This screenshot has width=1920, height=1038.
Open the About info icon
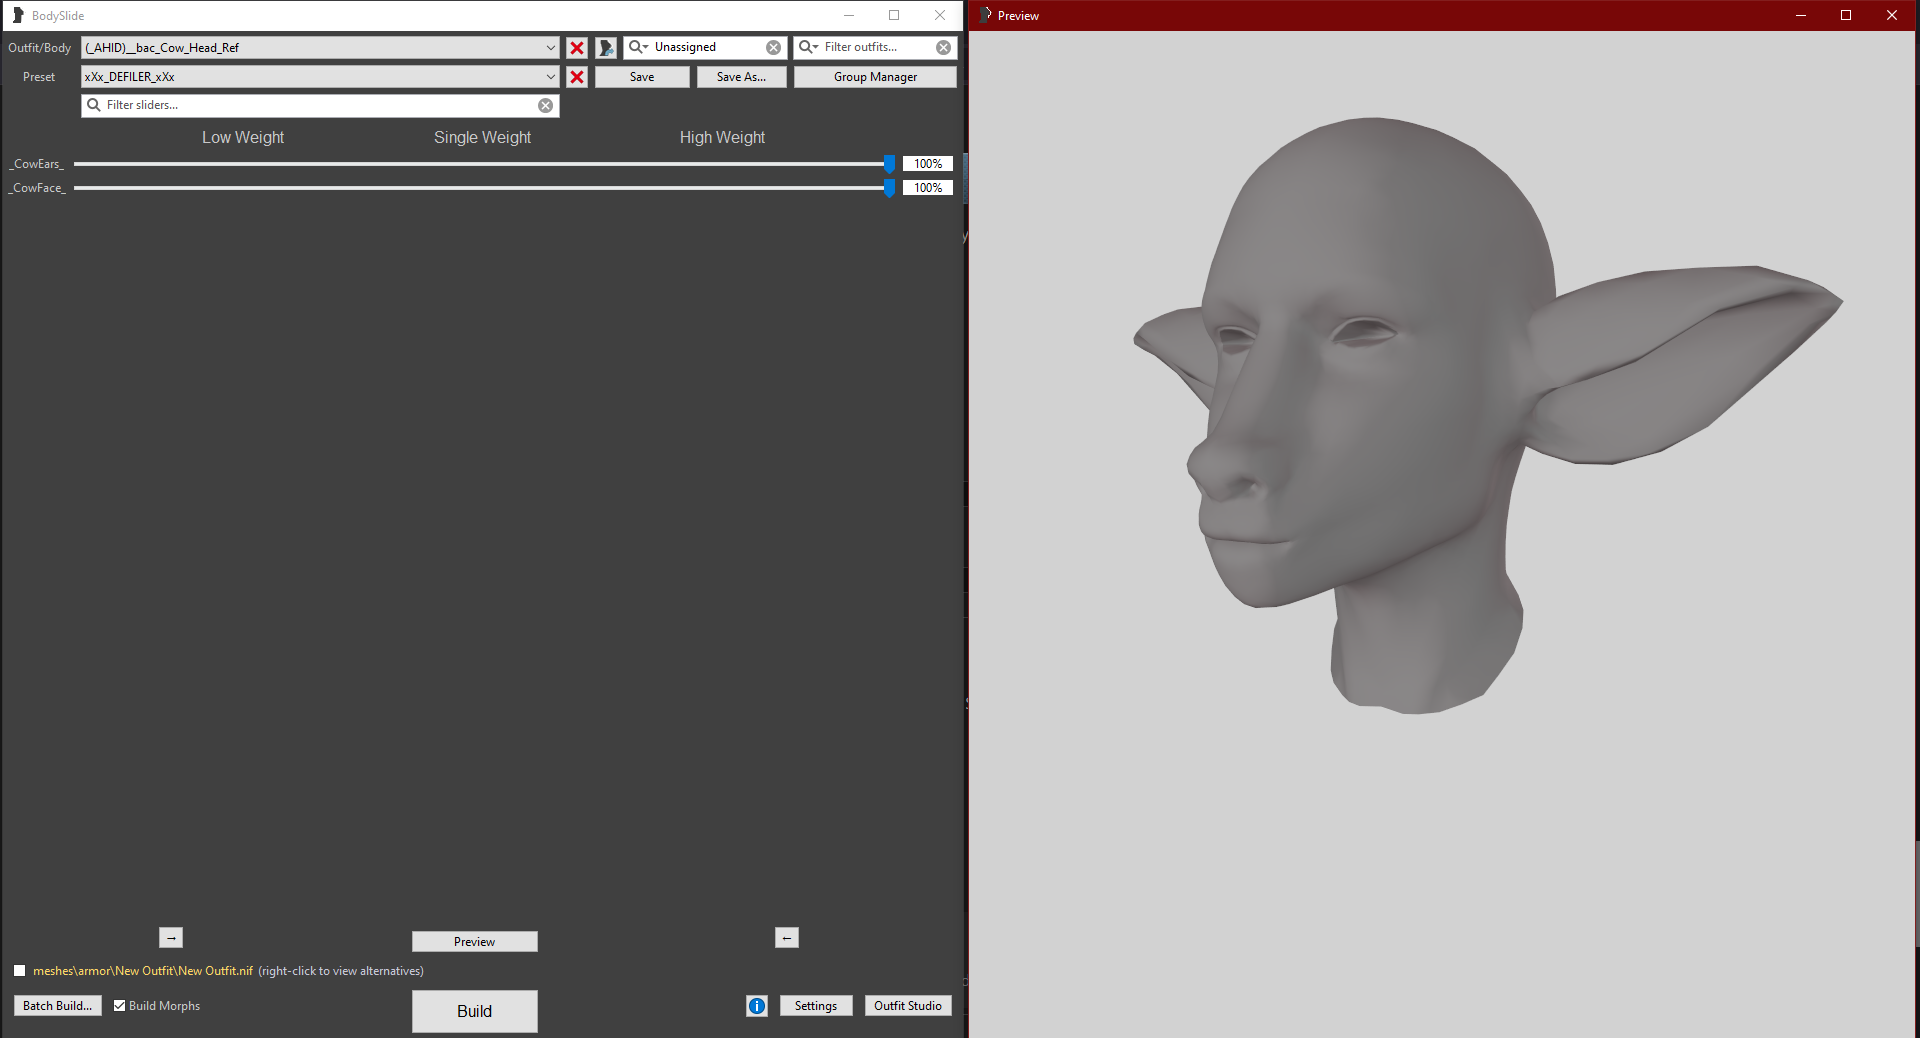click(x=757, y=1006)
